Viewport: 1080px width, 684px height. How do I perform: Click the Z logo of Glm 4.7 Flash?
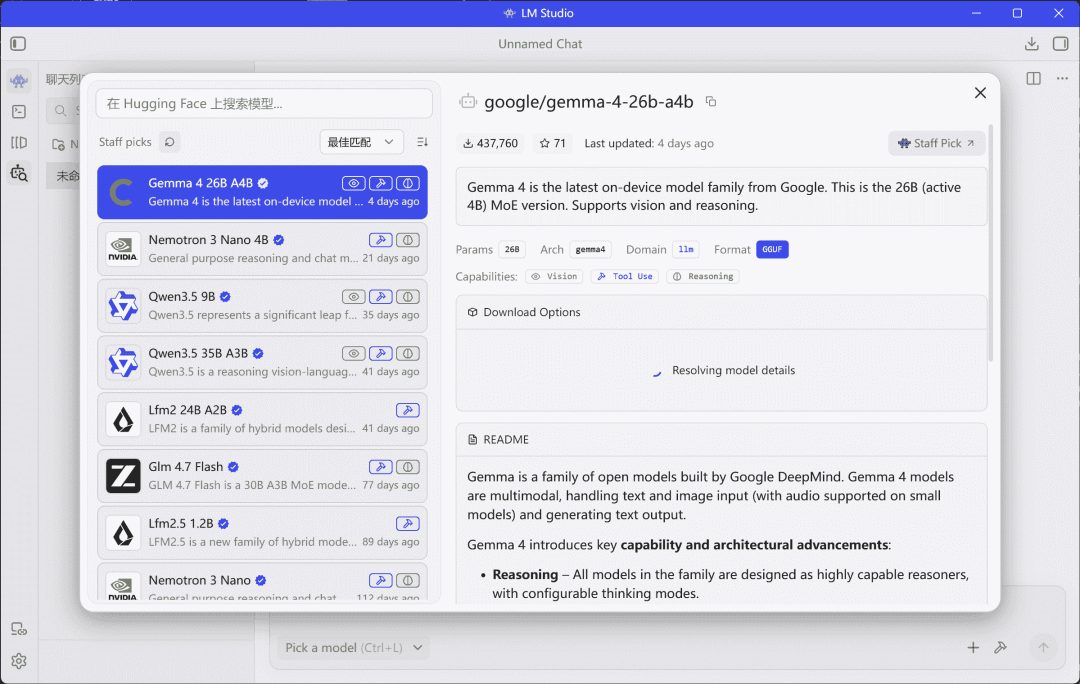[x=123, y=476]
